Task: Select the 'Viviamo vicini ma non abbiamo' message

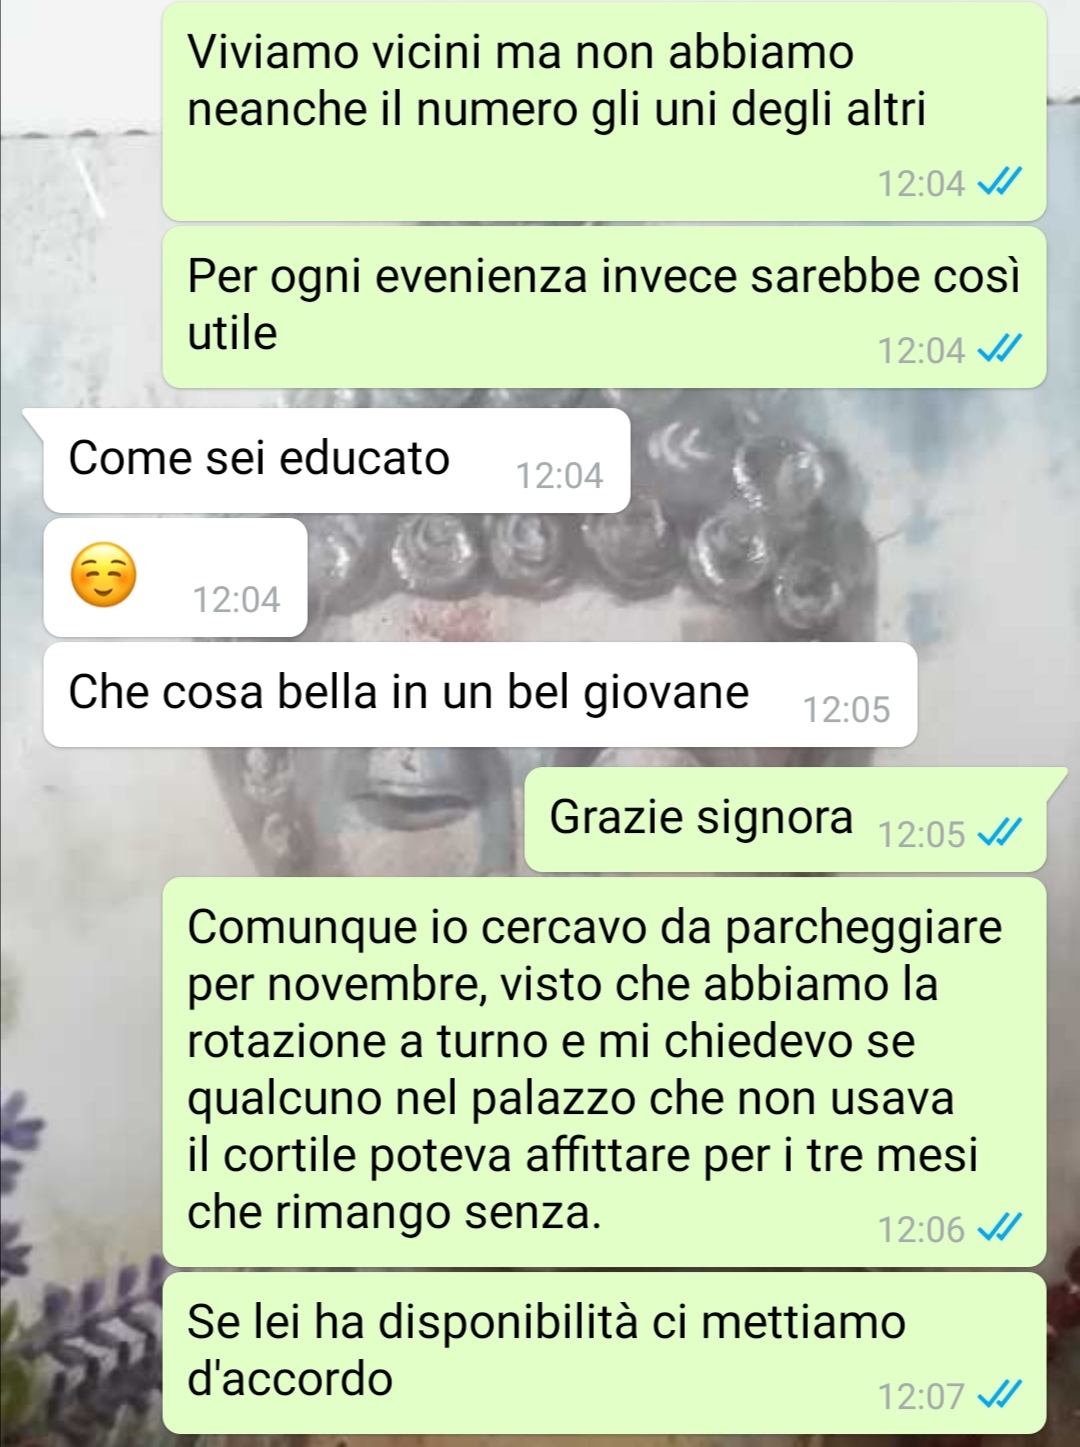Action: pyautogui.click(x=604, y=112)
